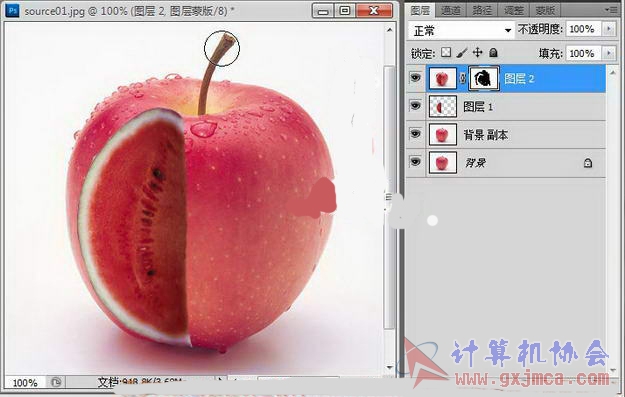Screen dimensions: 625x397
Task: Click the Photoshop Ps document icon
Action: 12,10
